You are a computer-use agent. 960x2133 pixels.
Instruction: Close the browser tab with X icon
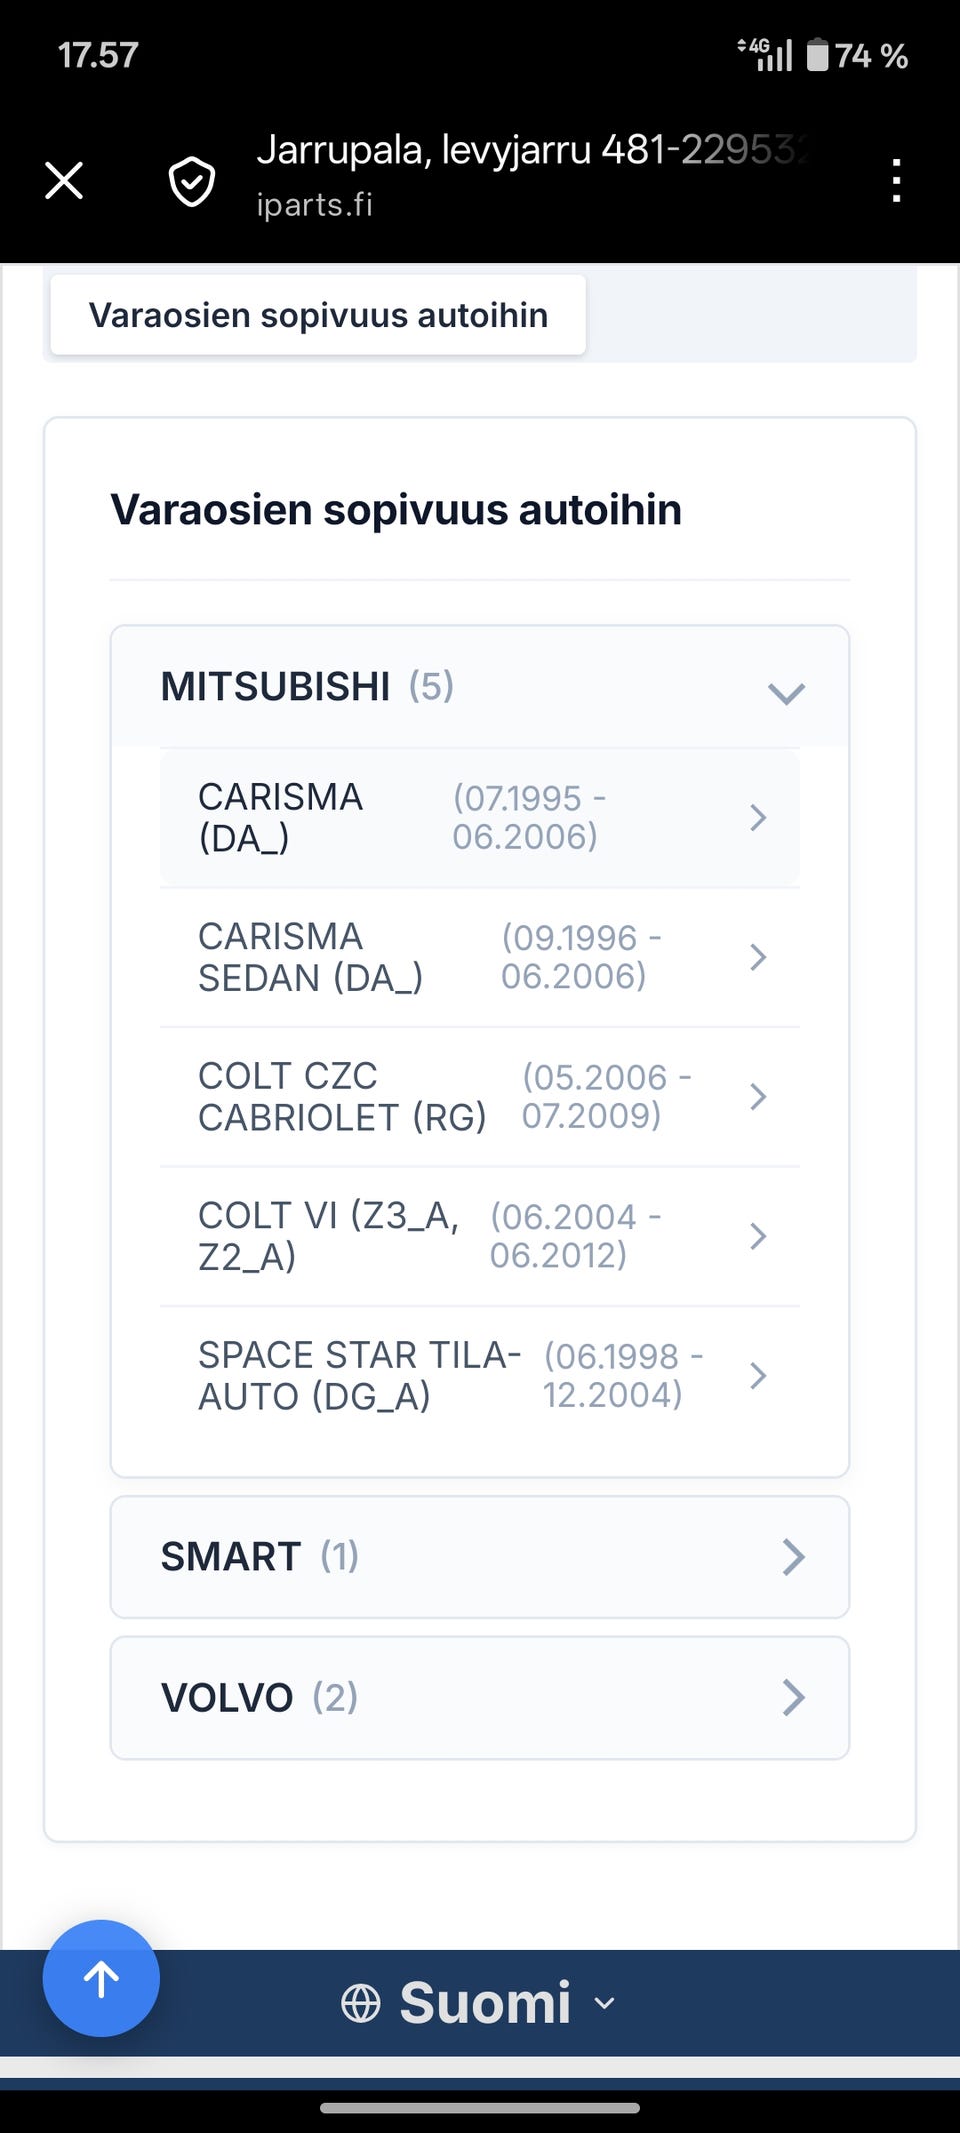point(64,181)
